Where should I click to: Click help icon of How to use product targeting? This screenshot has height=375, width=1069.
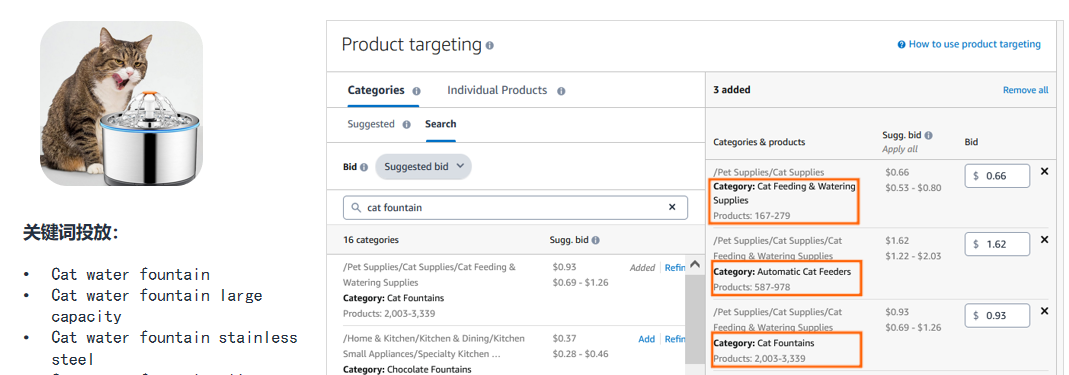click(901, 44)
